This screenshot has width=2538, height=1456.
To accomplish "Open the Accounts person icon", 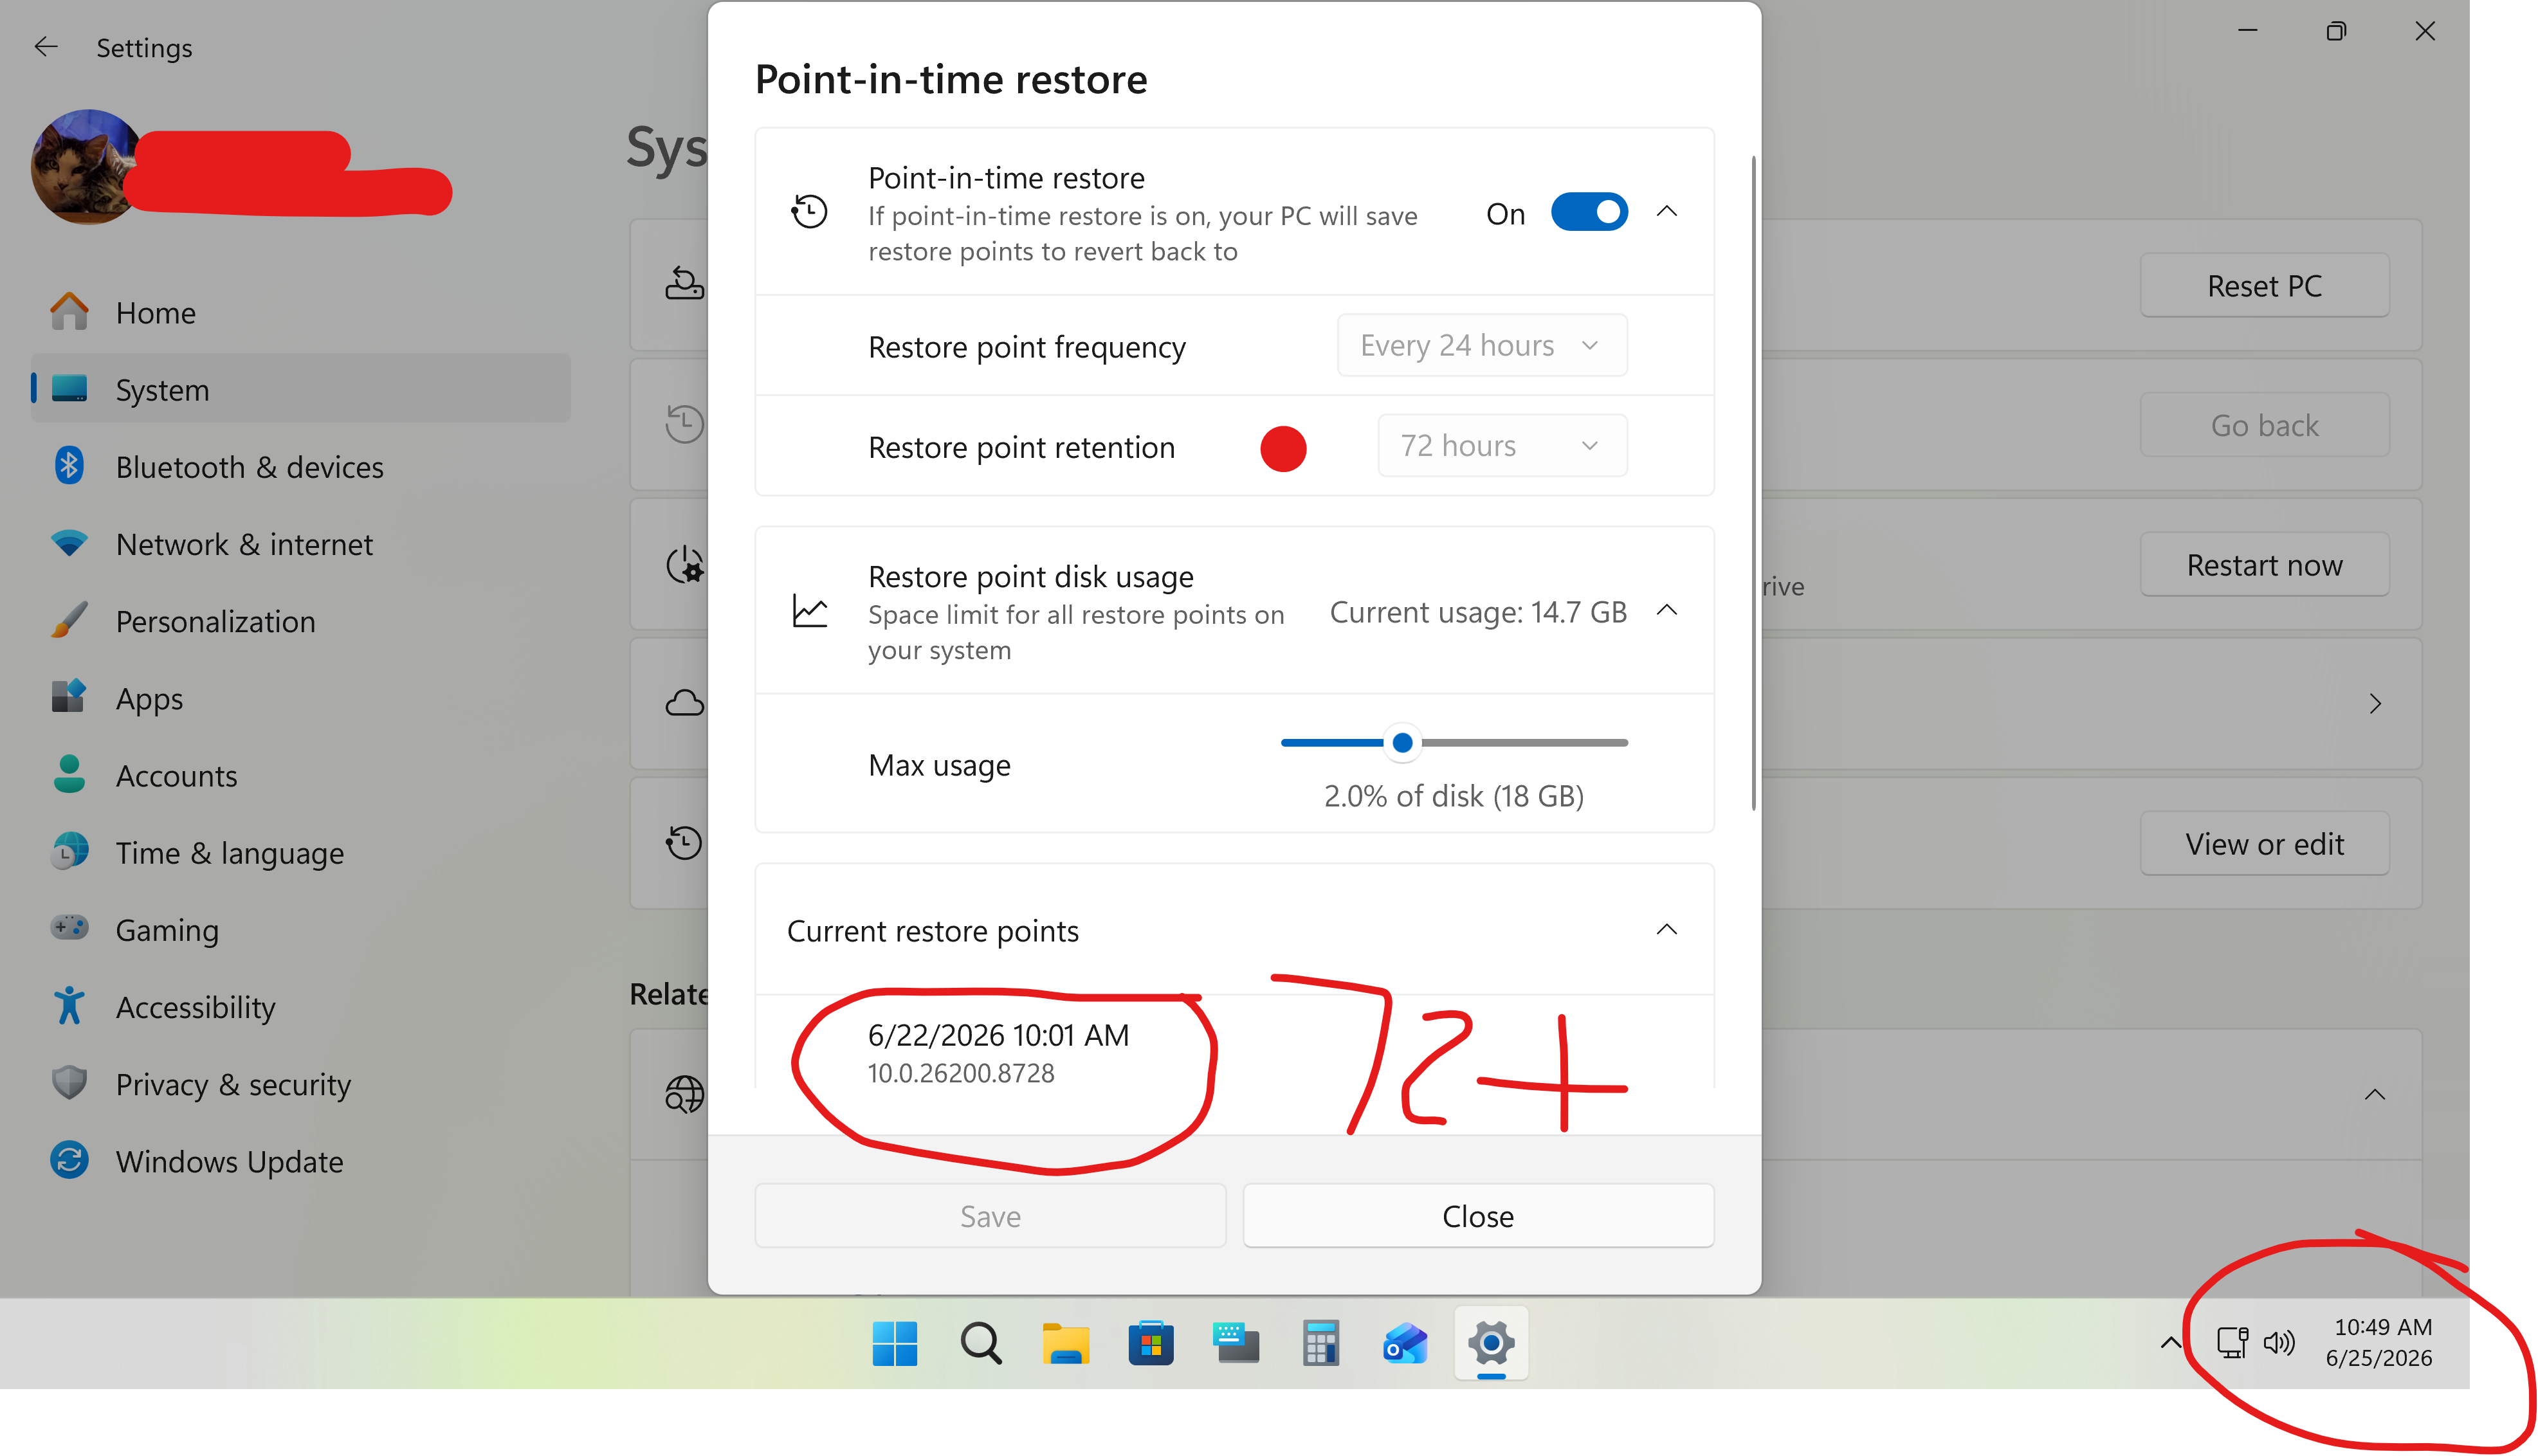I will 69,774.
